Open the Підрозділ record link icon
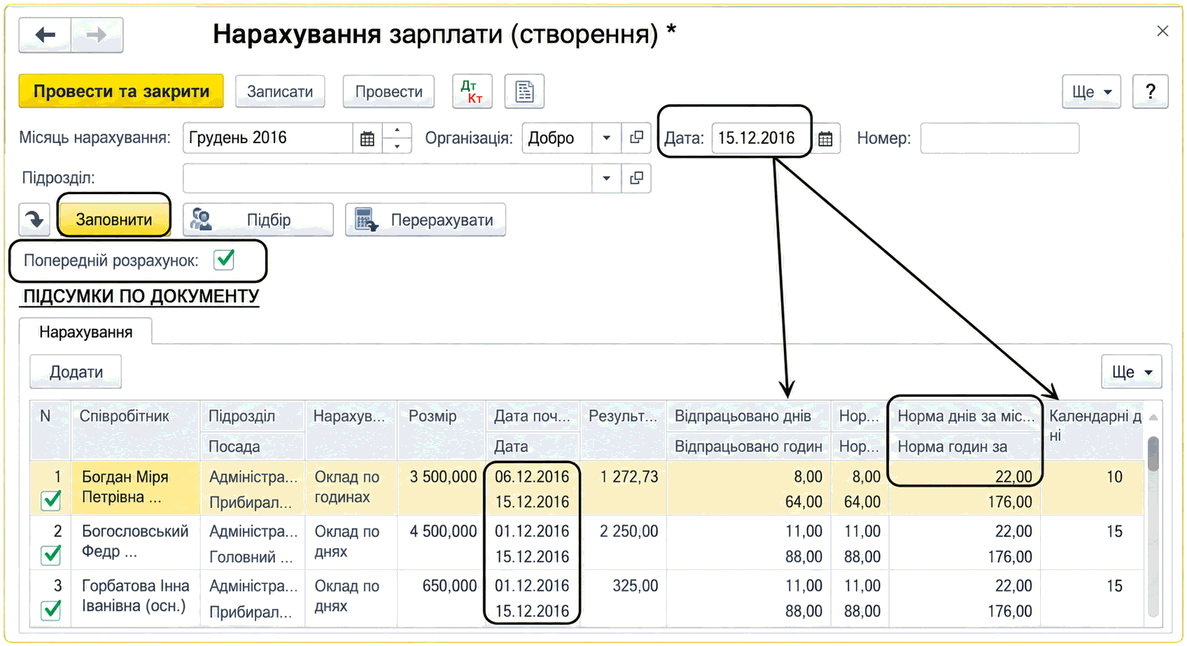This screenshot has height=646, width=1187. (637, 178)
